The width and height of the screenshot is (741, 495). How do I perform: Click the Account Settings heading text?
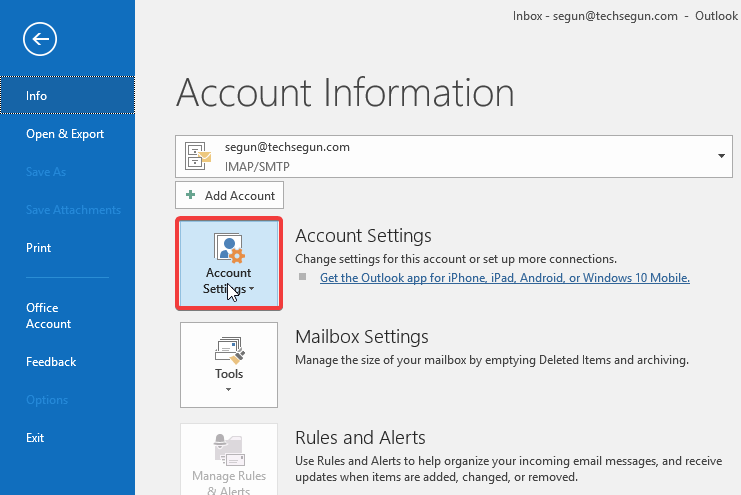(x=363, y=235)
